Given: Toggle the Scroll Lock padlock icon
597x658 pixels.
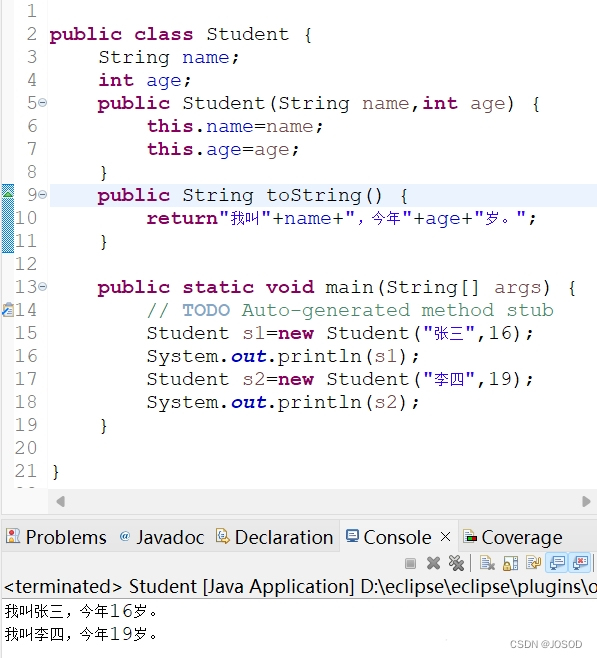Looking at the screenshot, I should click(510, 563).
